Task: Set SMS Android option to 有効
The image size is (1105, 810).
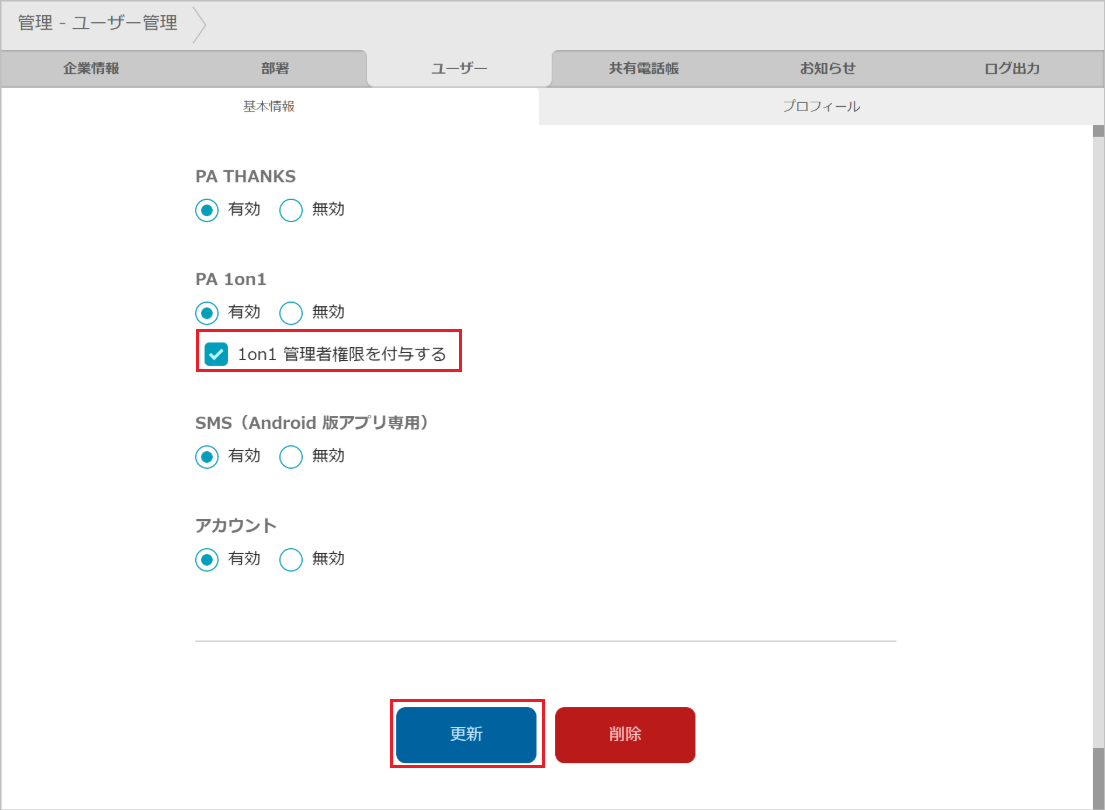Action: 206,457
